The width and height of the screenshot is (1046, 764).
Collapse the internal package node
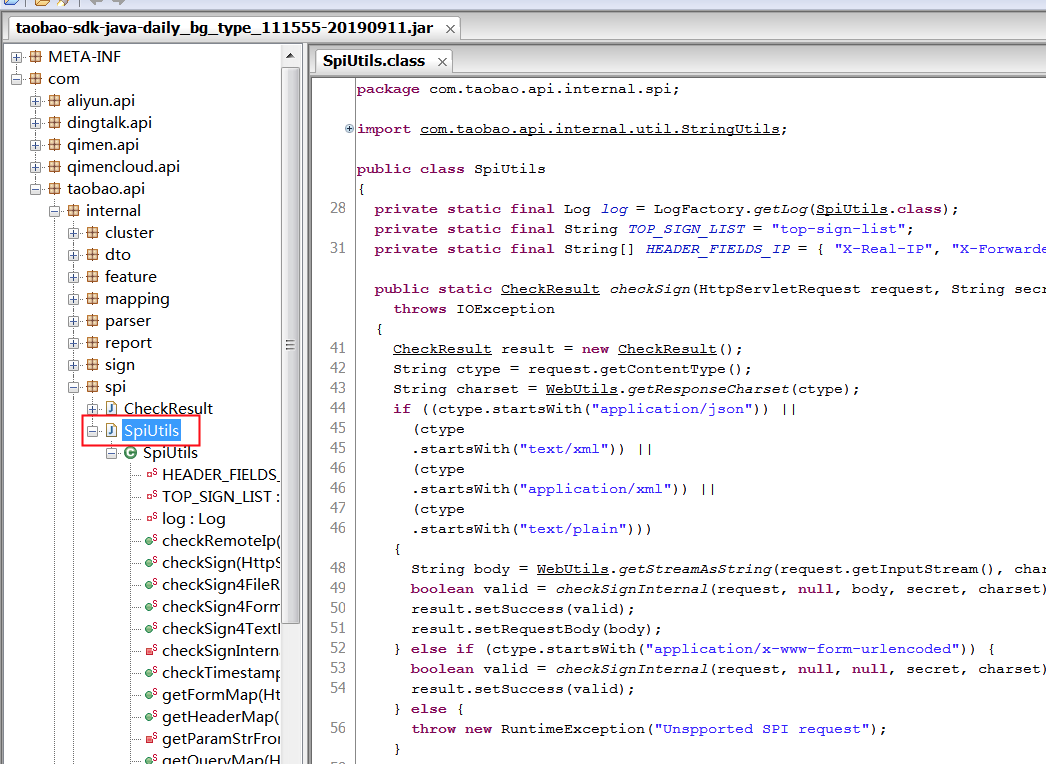point(55,212)
